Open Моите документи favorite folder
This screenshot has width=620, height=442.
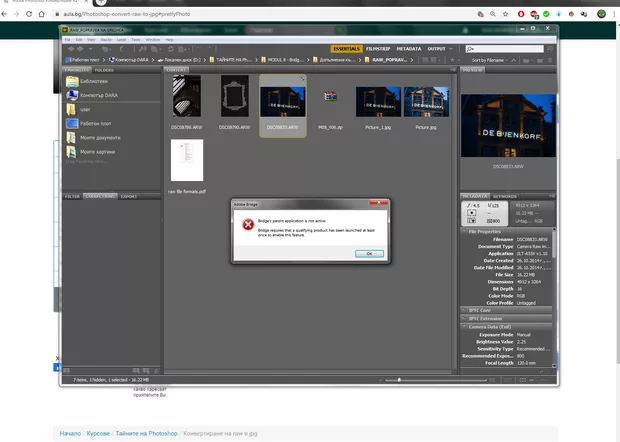click(102, 137)
